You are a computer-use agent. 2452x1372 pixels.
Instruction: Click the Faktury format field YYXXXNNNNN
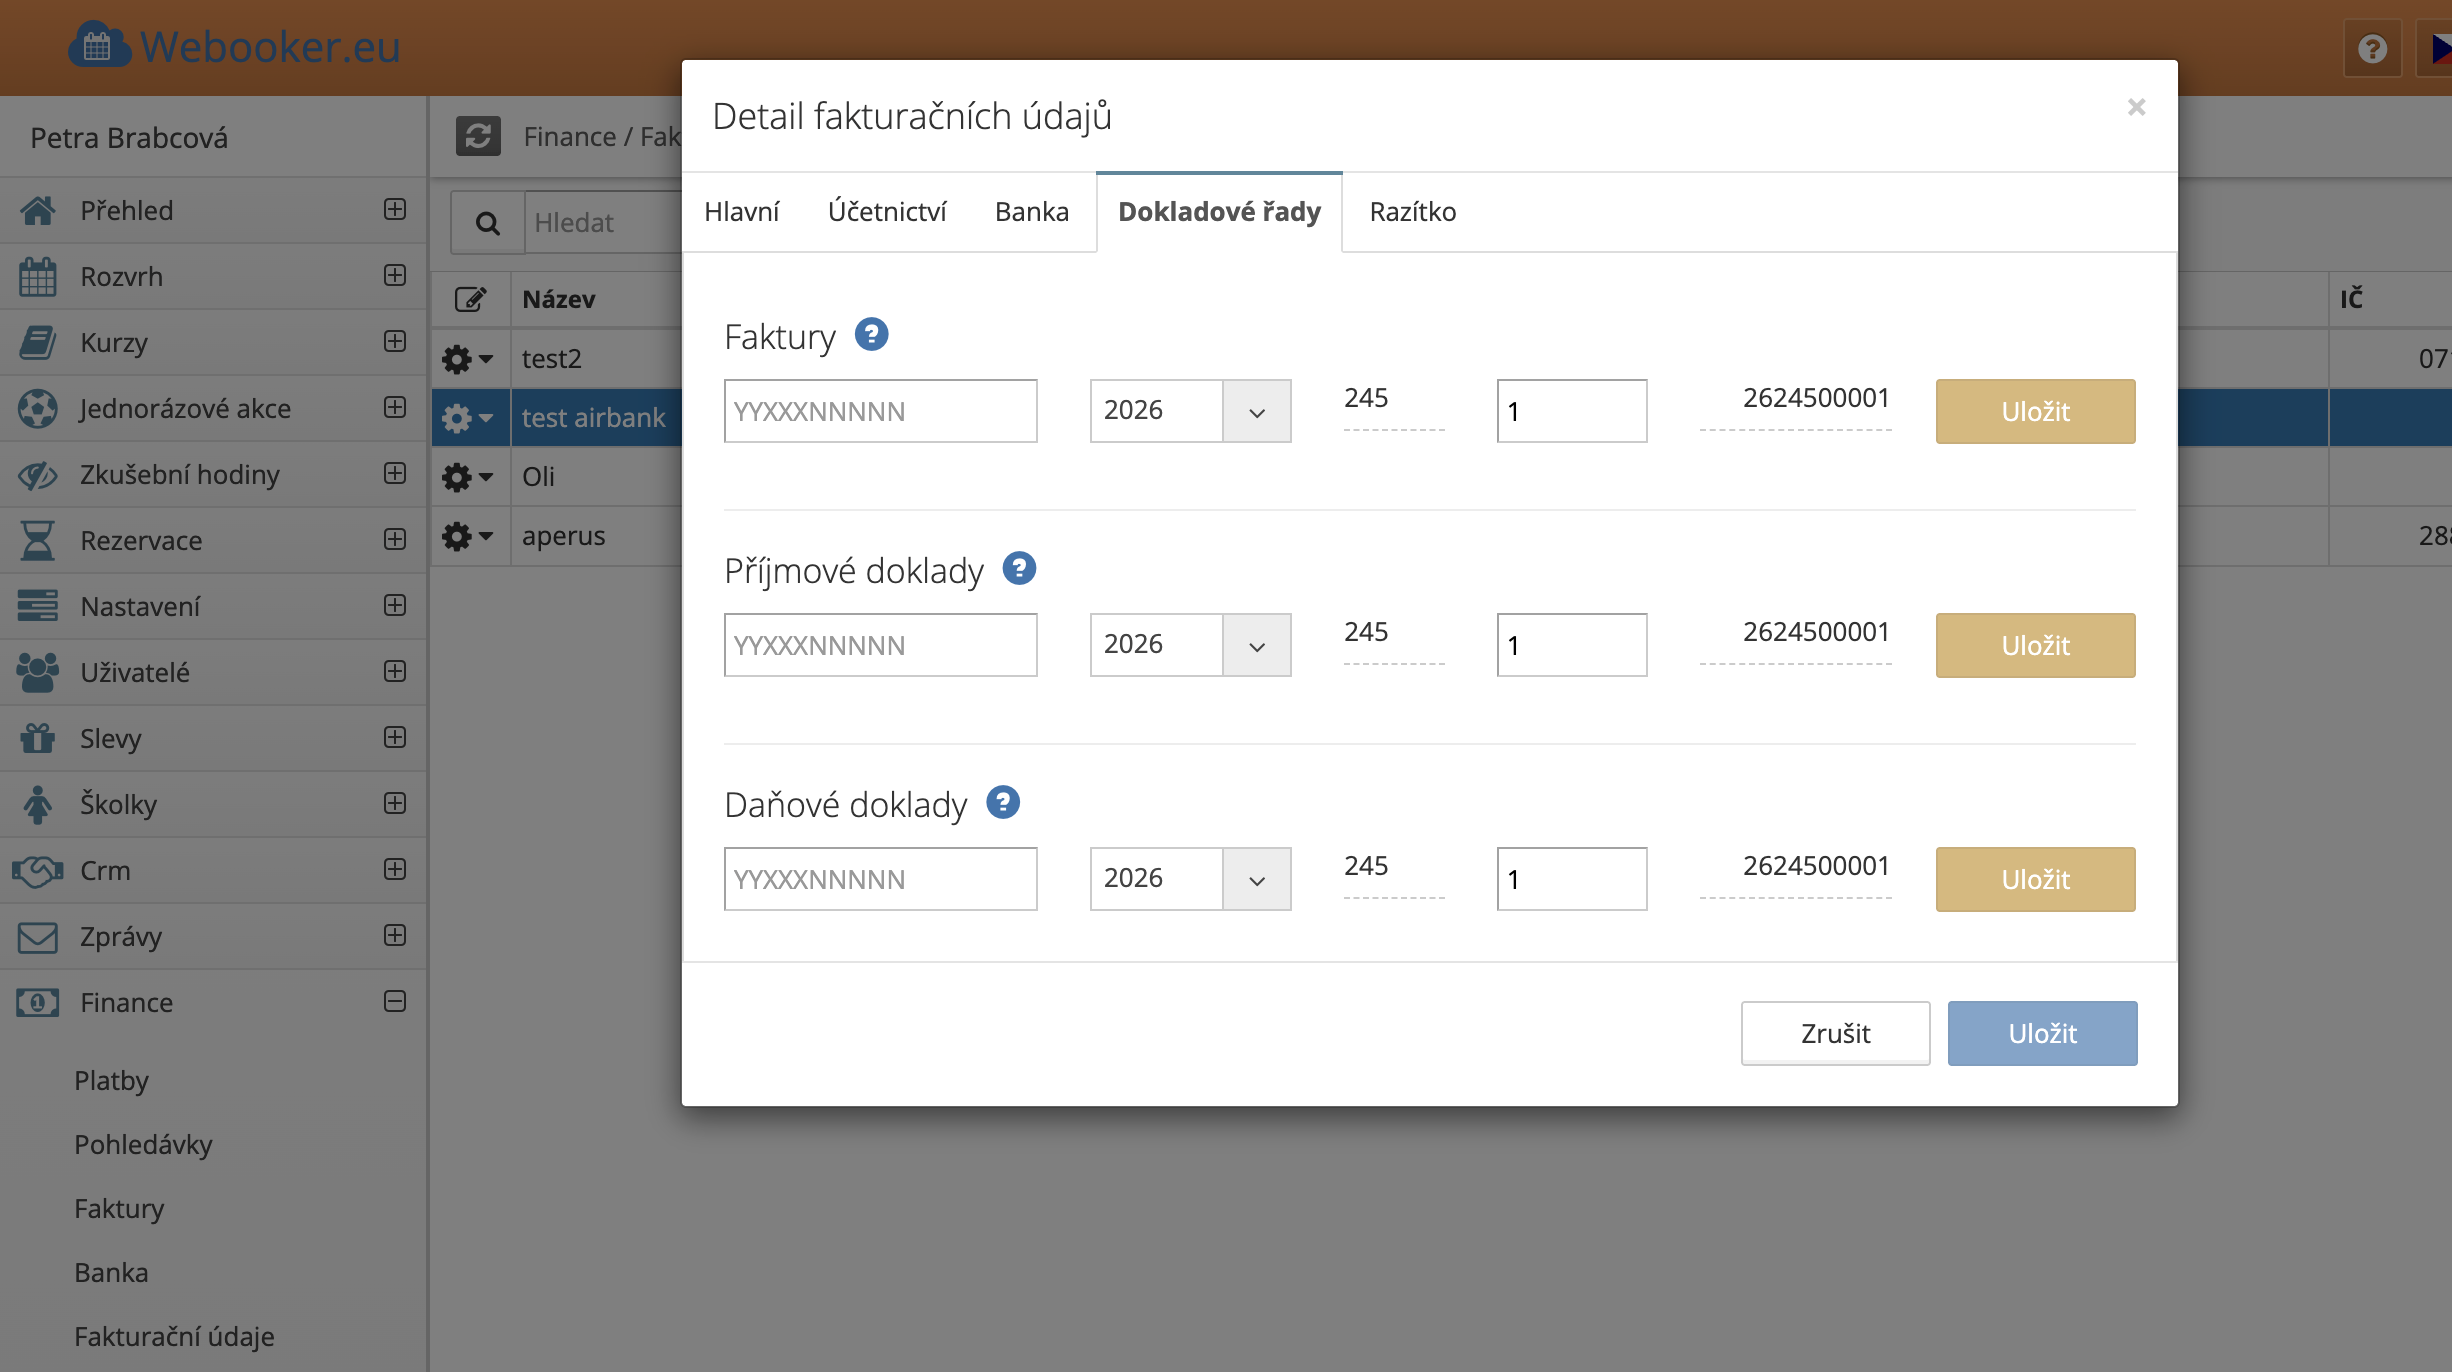pos(880,411)
